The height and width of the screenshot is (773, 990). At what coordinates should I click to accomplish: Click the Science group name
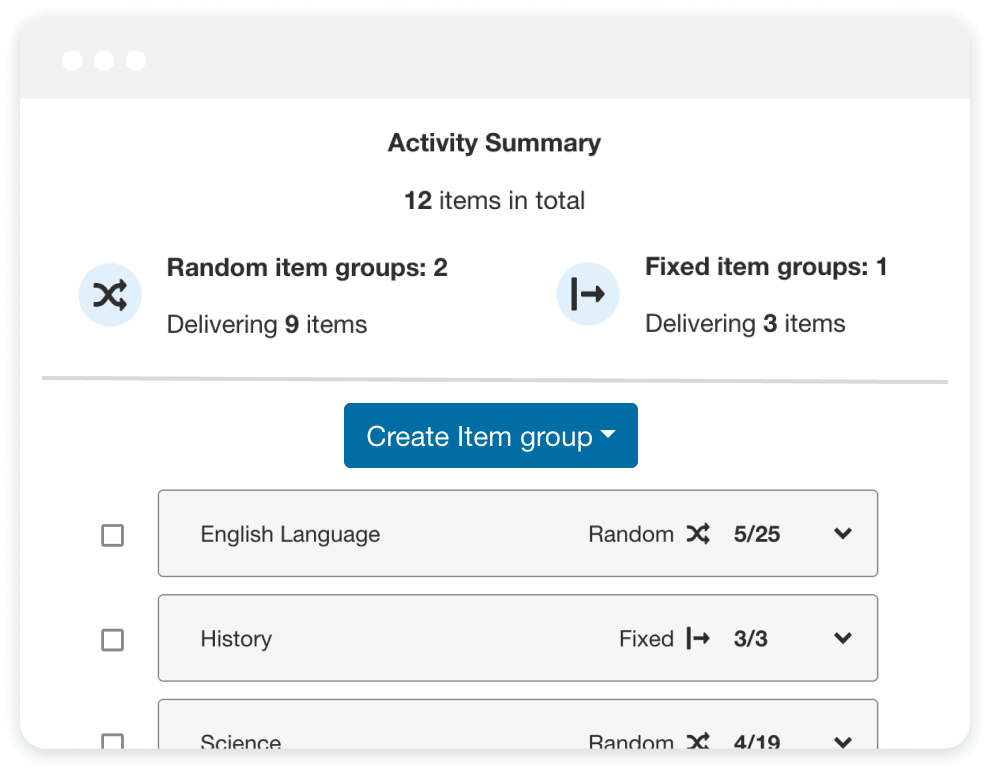click(241, 742)
